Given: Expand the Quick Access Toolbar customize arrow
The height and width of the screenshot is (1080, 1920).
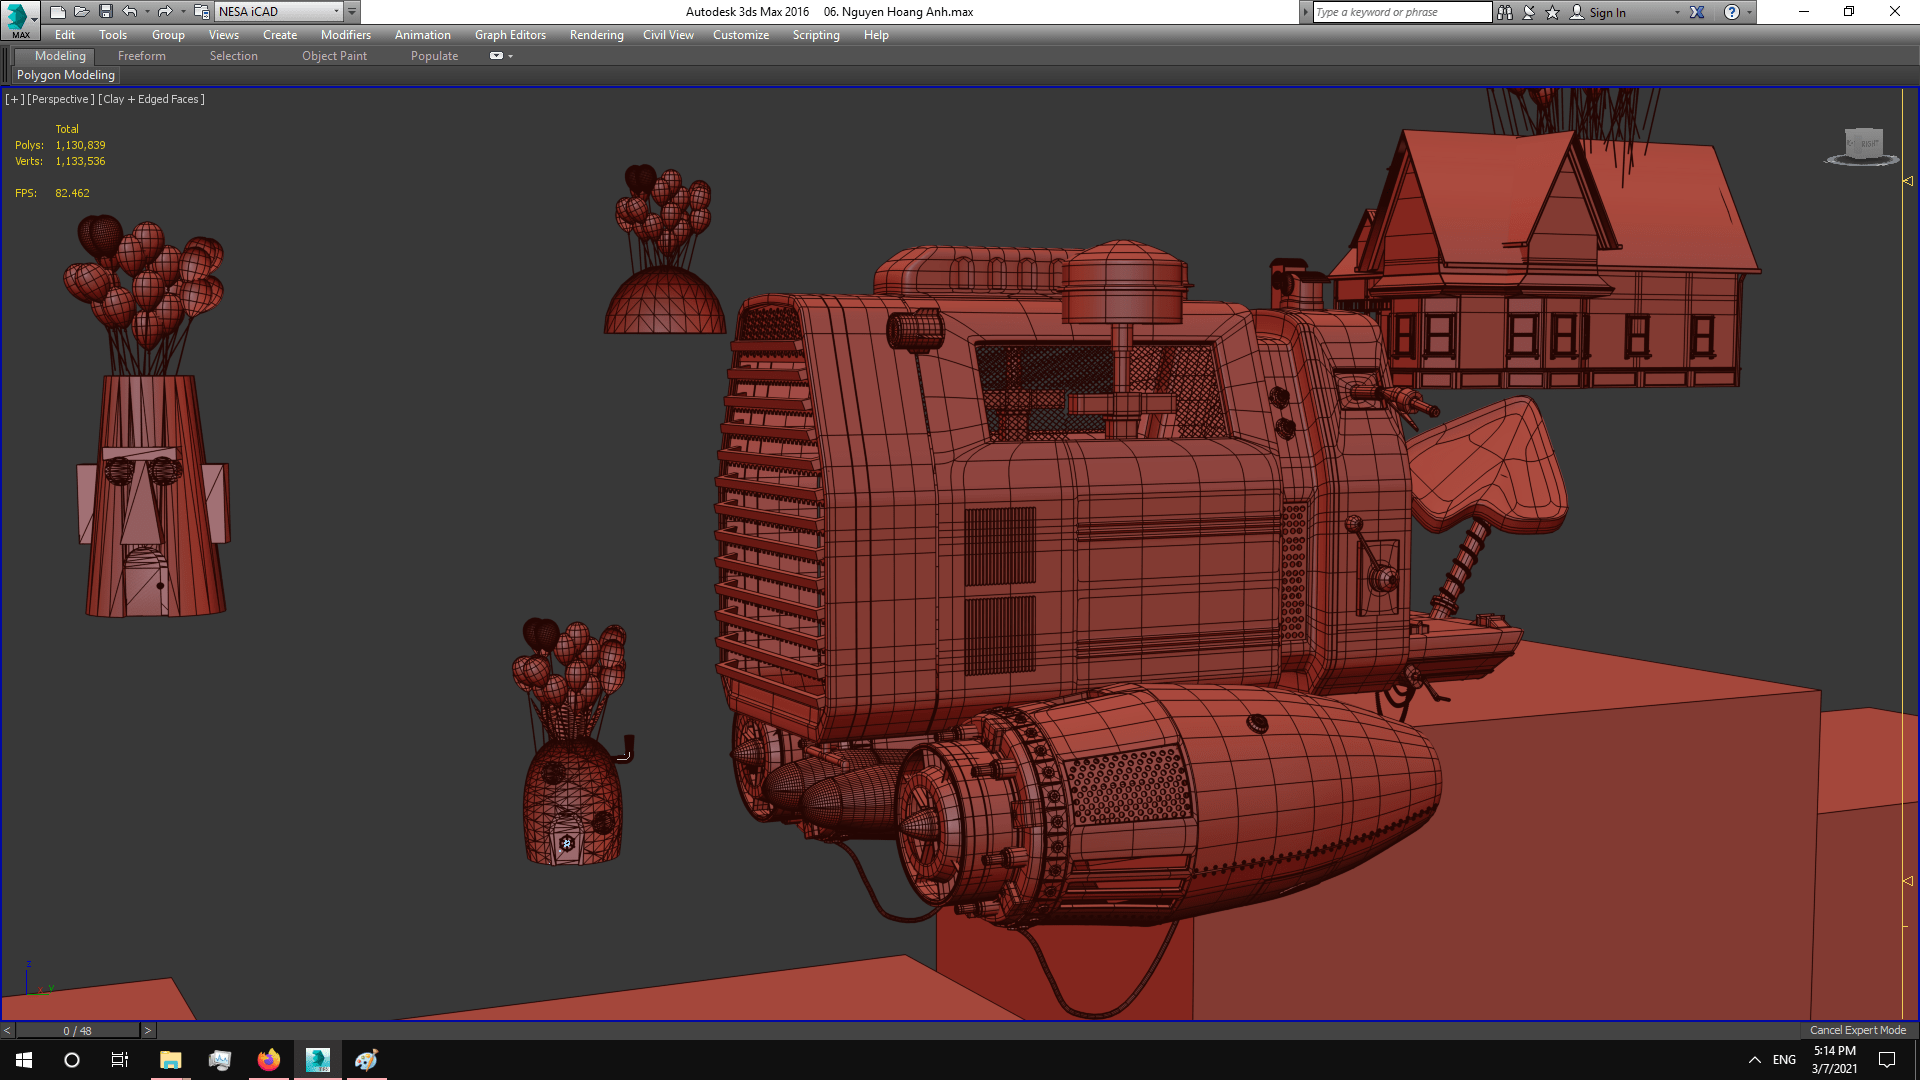Looking at the screenshot, I should [x=352, y=12].
